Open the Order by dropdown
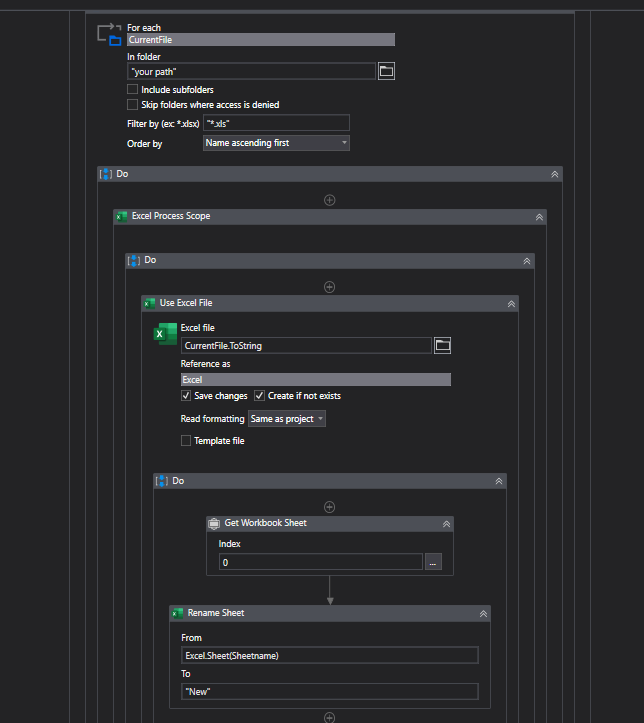This screenshot has width=644, height=723. [x=276, y=143]
